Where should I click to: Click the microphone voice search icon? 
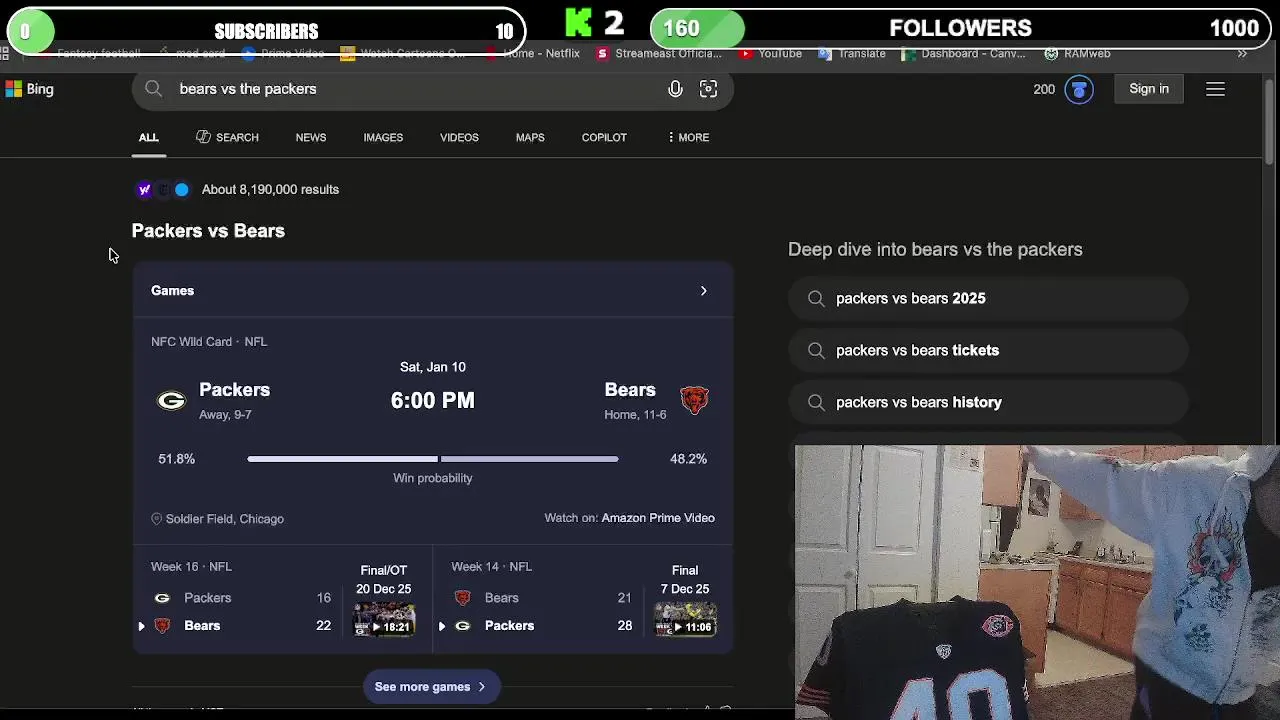click(x=675, y=89)
